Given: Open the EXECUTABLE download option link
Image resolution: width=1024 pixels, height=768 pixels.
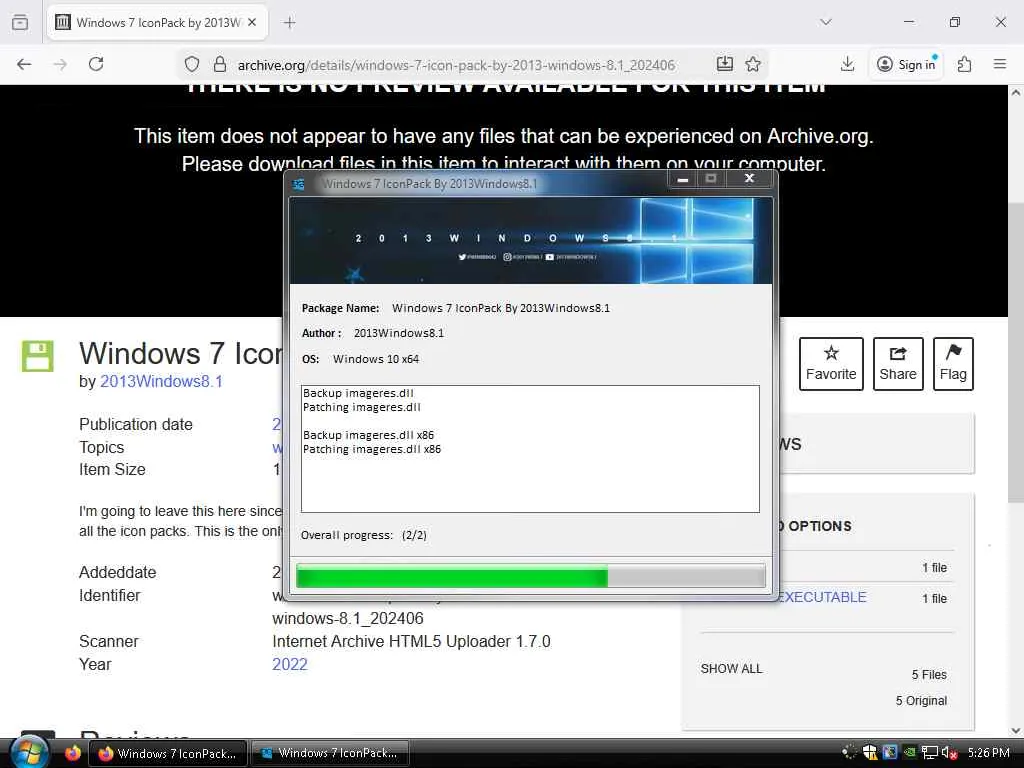Looking at the screenshot, I should pos(823,597).
